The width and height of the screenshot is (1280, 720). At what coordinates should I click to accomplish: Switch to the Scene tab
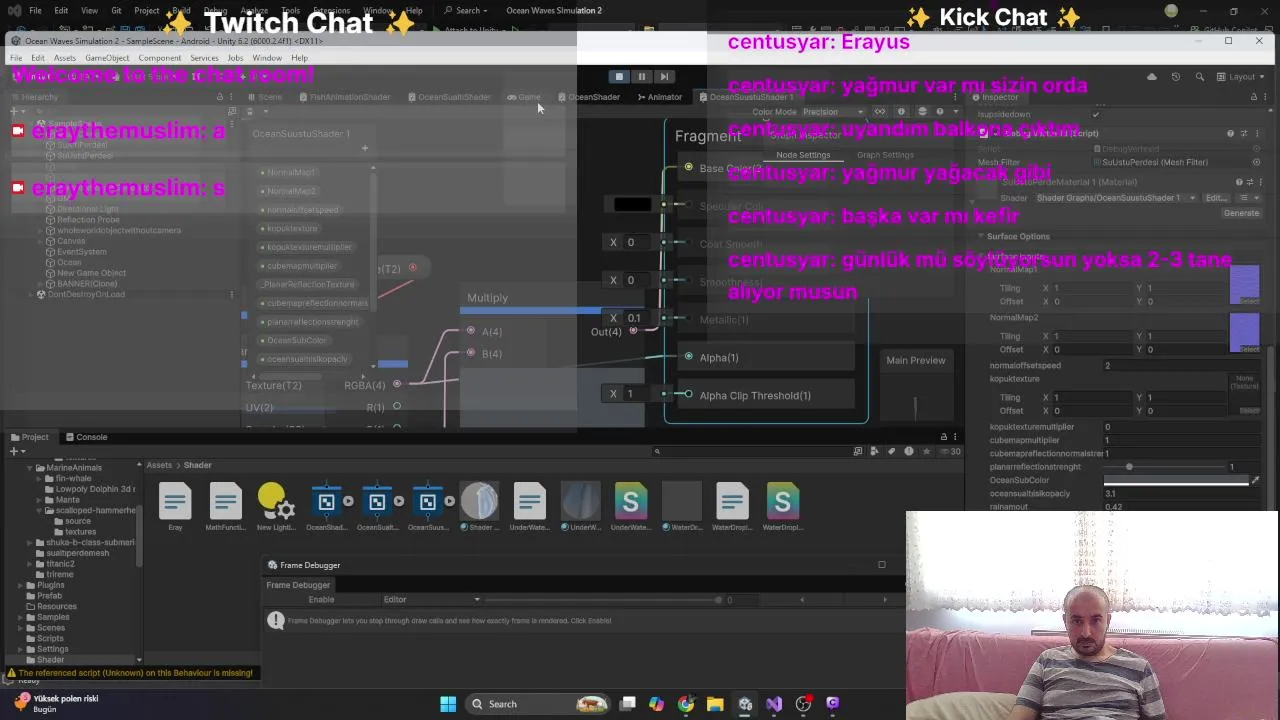click(x=265, y=97)
